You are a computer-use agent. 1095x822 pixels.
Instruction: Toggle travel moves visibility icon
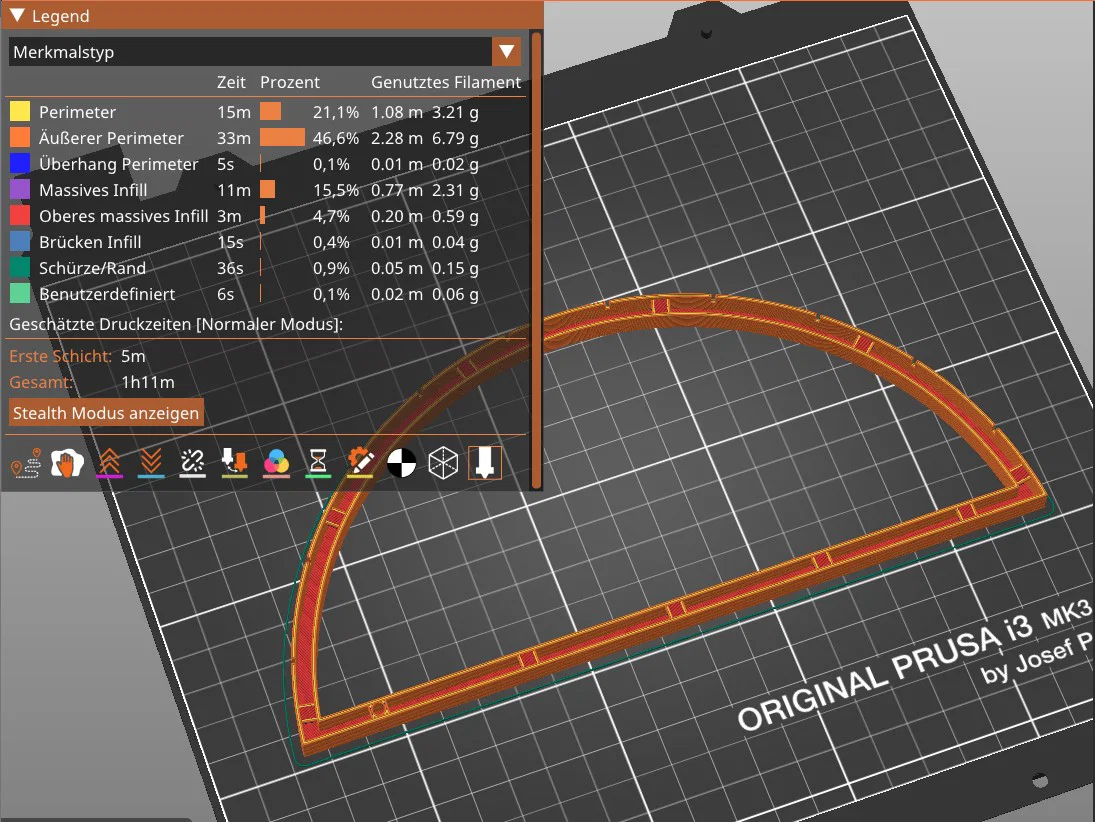(x=26, y=463)
